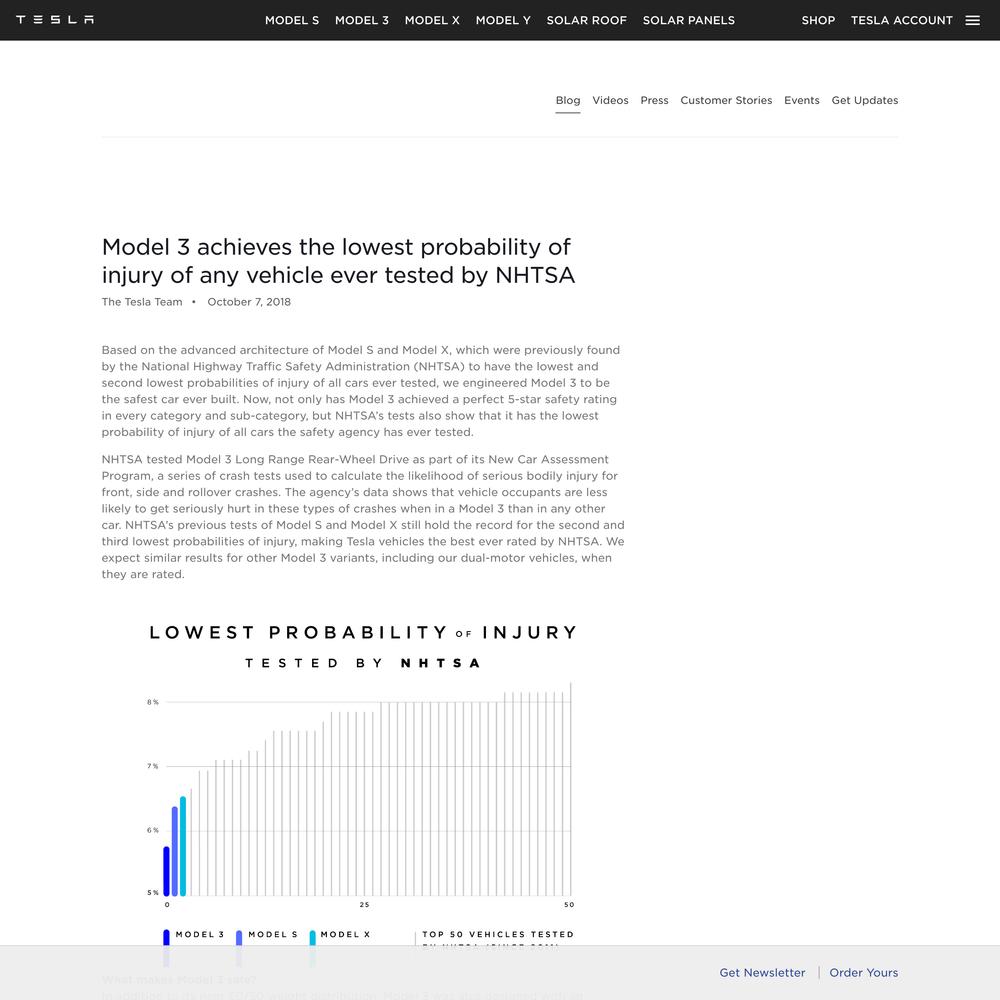Image resolution: width=1000 pixels, height=1000 pixels.
Task: Open Tesla Account
Action: click(902, 20)
